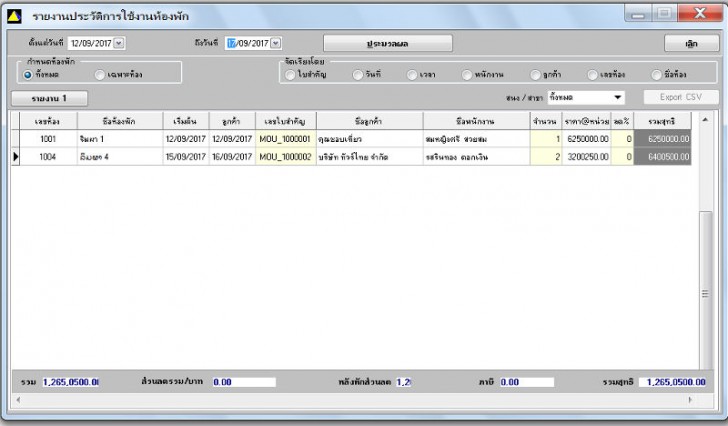Click the ราคา@หน่วย column header
728x426 pixels.
(586, 121)
